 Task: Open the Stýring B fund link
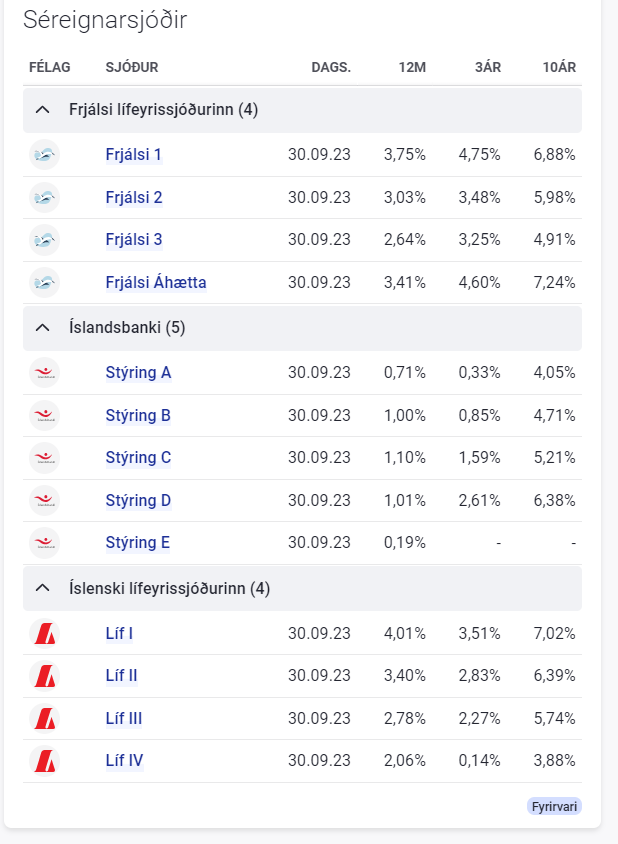[138, 416]
